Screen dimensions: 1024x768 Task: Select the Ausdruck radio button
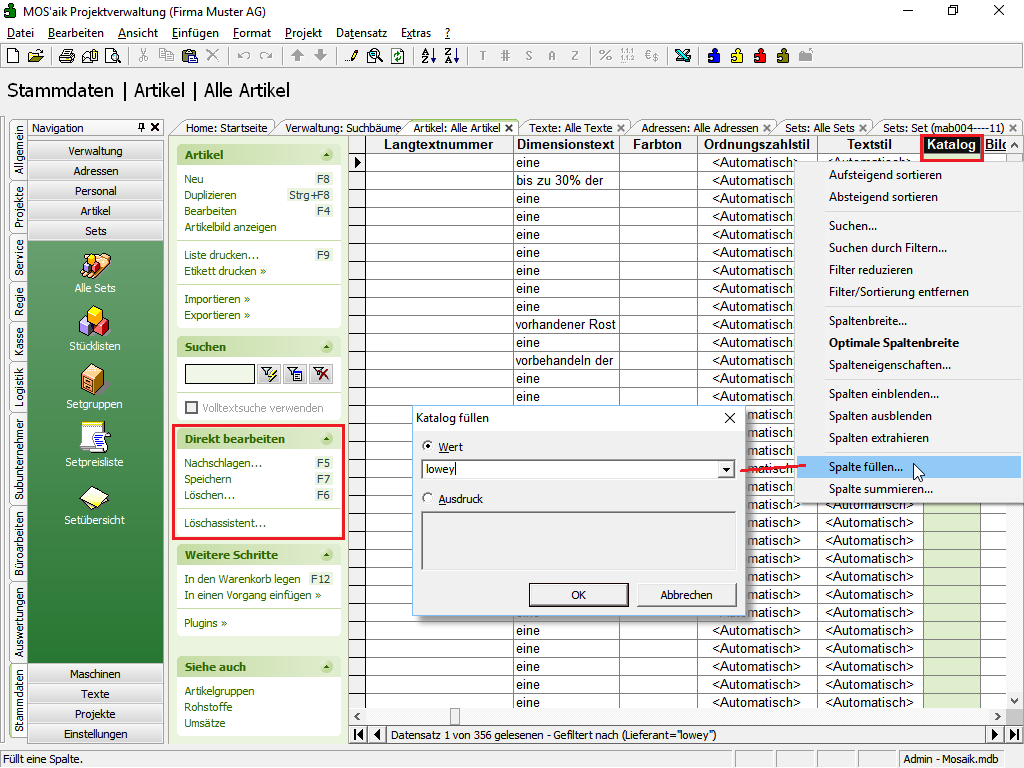pos(429,498)
